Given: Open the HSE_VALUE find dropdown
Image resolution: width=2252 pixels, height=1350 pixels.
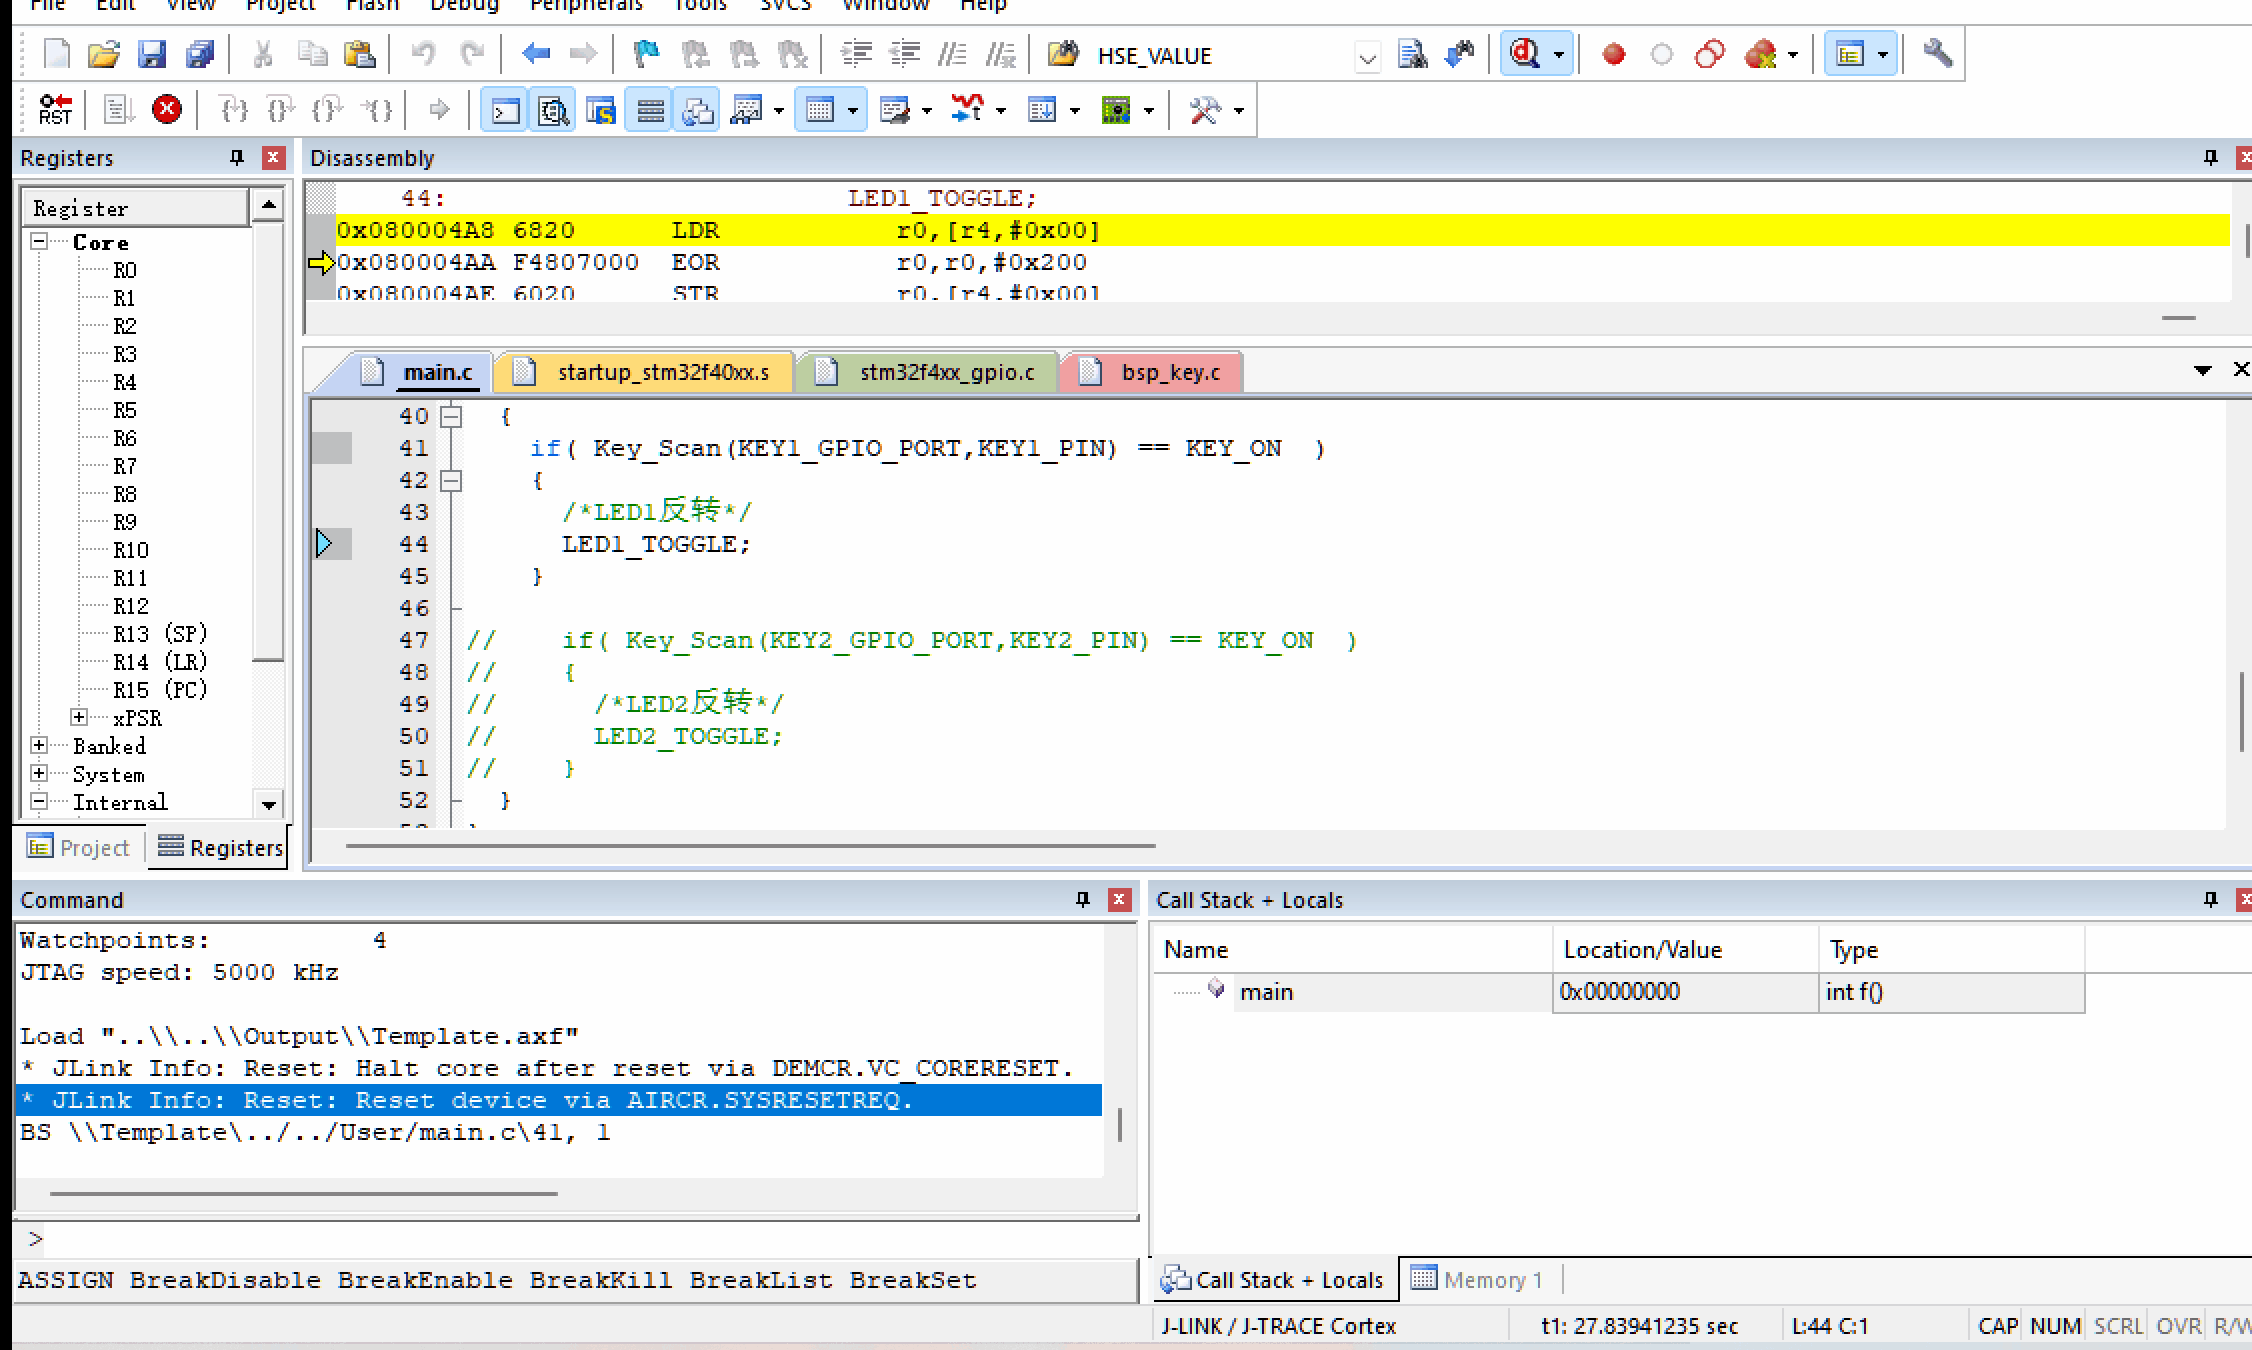Looking at the screenshot, I should point(1367,57).
